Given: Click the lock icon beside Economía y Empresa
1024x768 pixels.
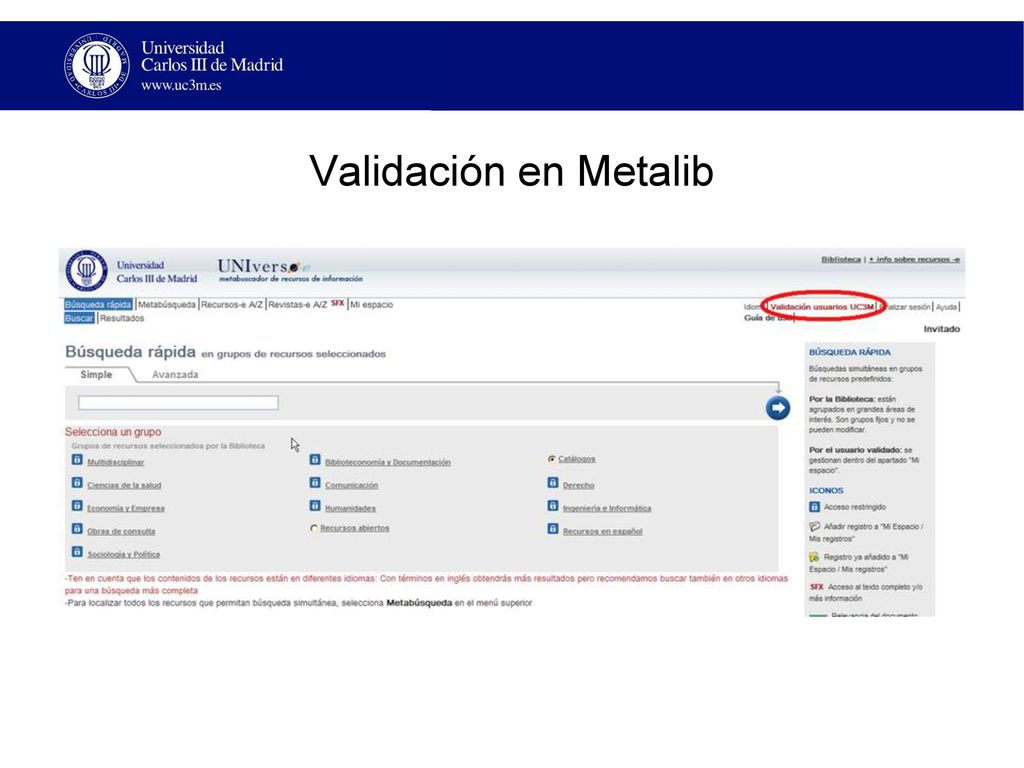Looking at the screenshot, I should coord(77,506).
